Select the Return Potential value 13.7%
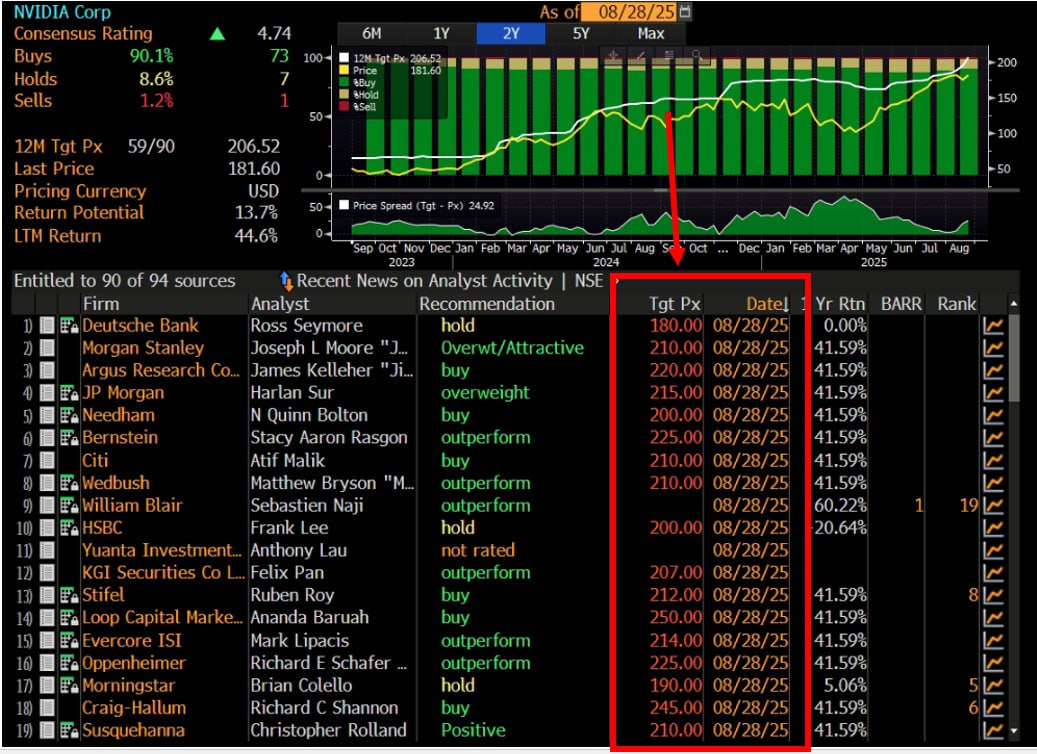The width and height of the screenshot is (1037, 754). 257,213
